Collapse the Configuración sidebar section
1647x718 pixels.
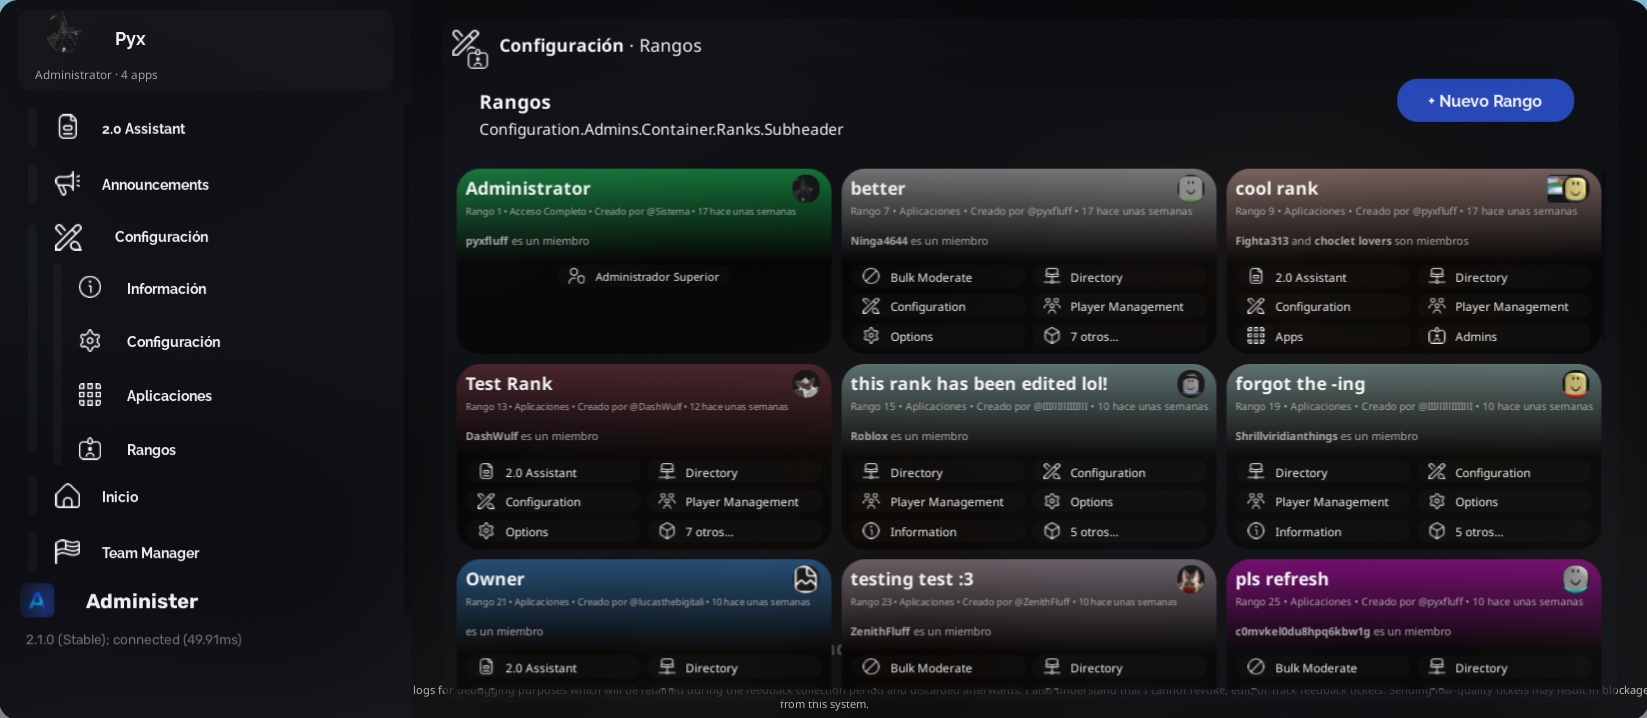pyautogui.click(x=161, y=237)
